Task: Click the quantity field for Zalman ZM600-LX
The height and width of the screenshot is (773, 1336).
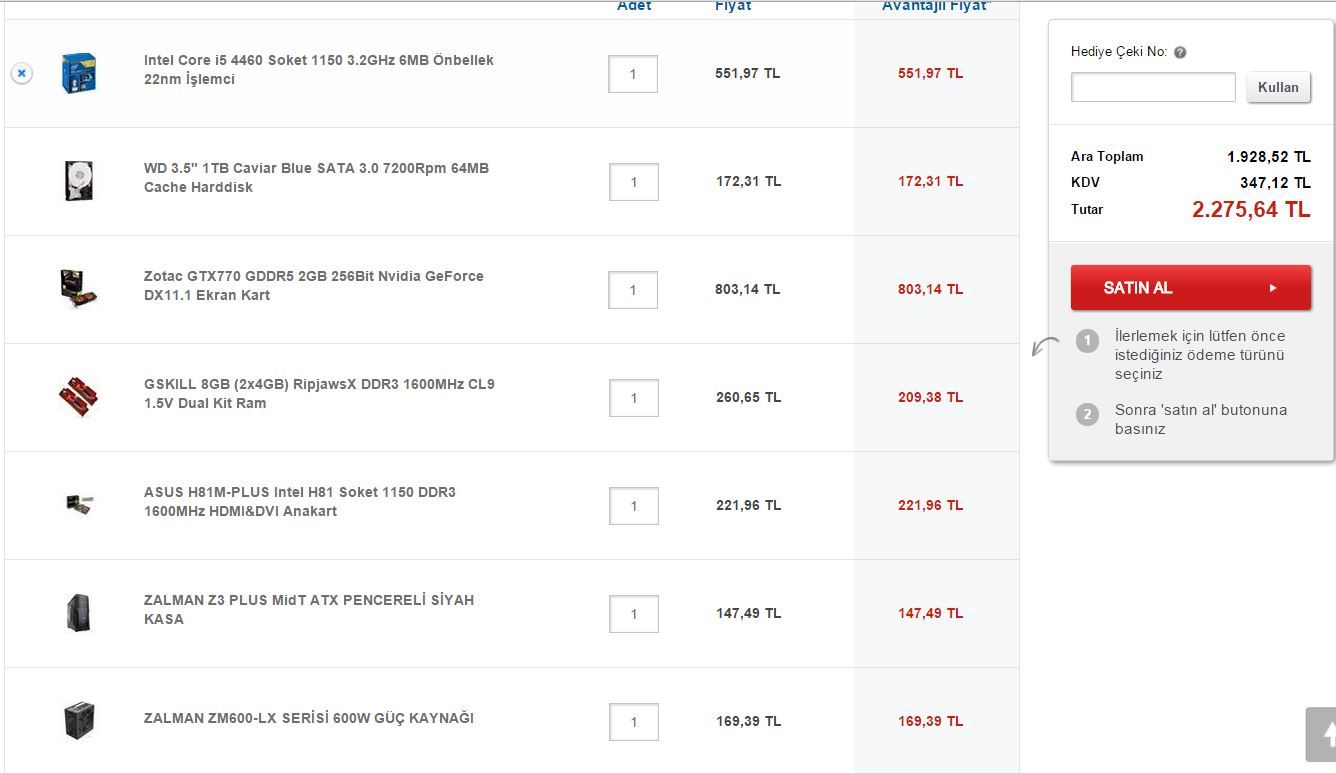Action: (633, 722)
